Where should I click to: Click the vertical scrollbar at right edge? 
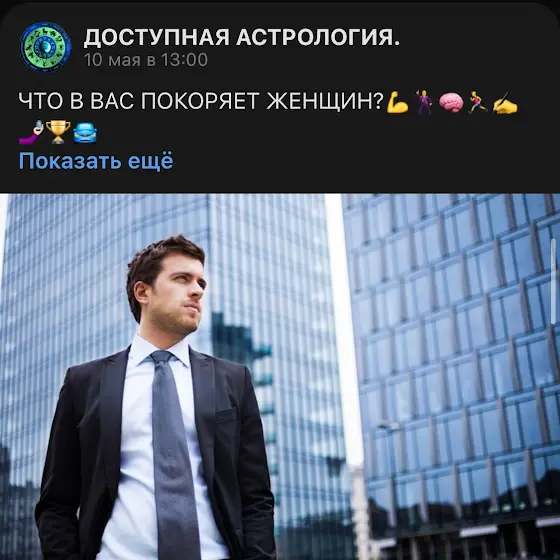tap(554, 282)
